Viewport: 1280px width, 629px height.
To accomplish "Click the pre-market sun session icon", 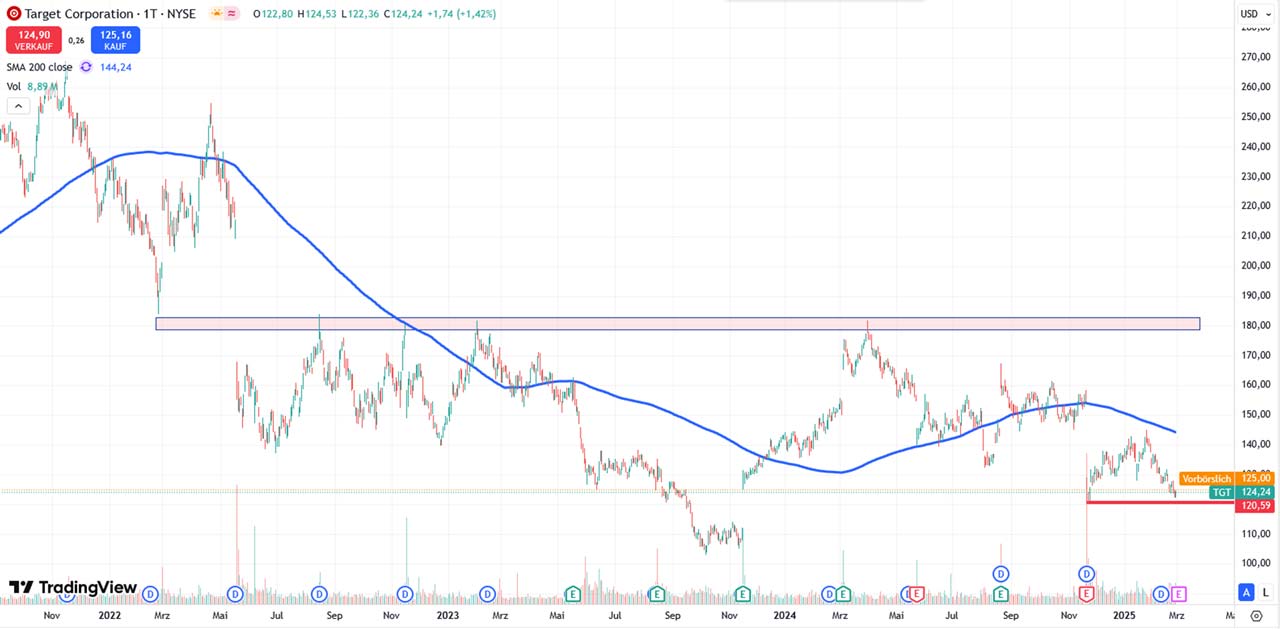I will 217,14.
